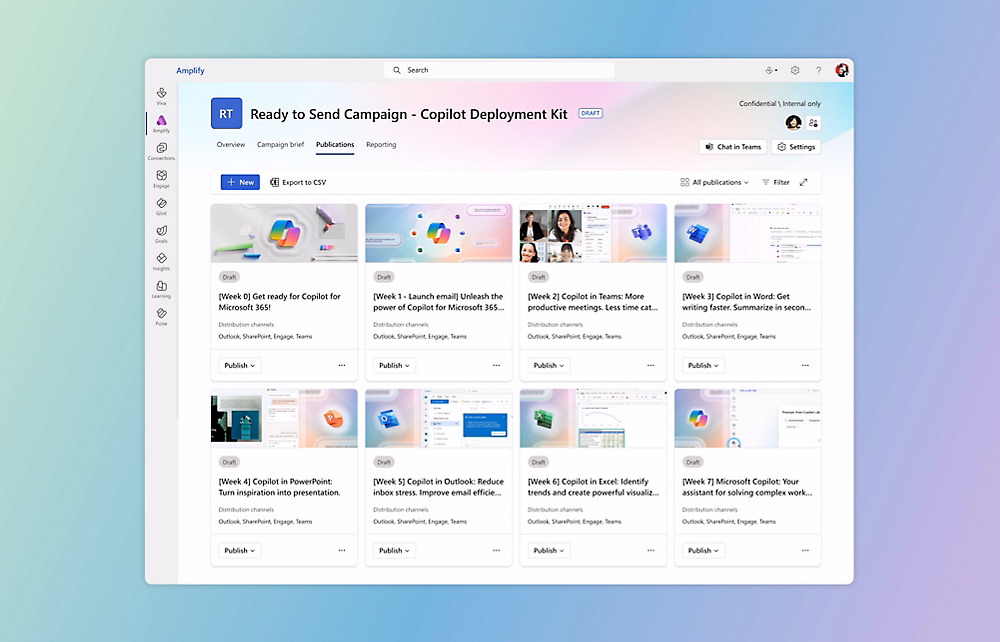The width and height of the screenshot is (1000, 642).
Task: Open the user profile avatar in top bar
Action: coord(842,70)
